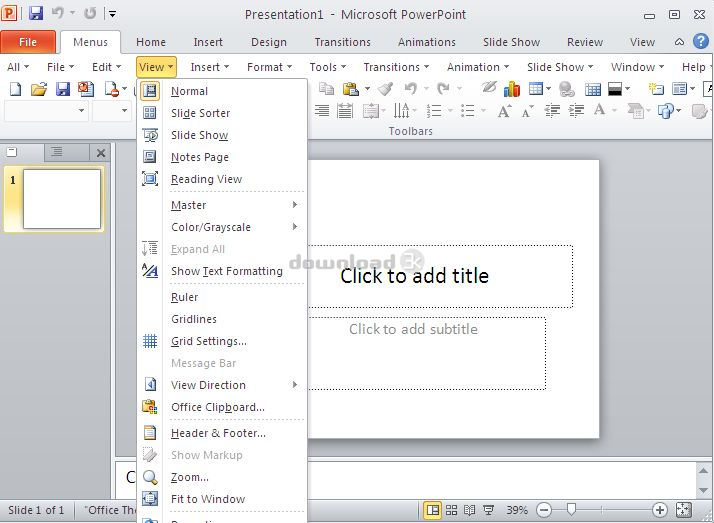Click the Save floppy icon in Menus toolbar

click(x=62, y=89)
